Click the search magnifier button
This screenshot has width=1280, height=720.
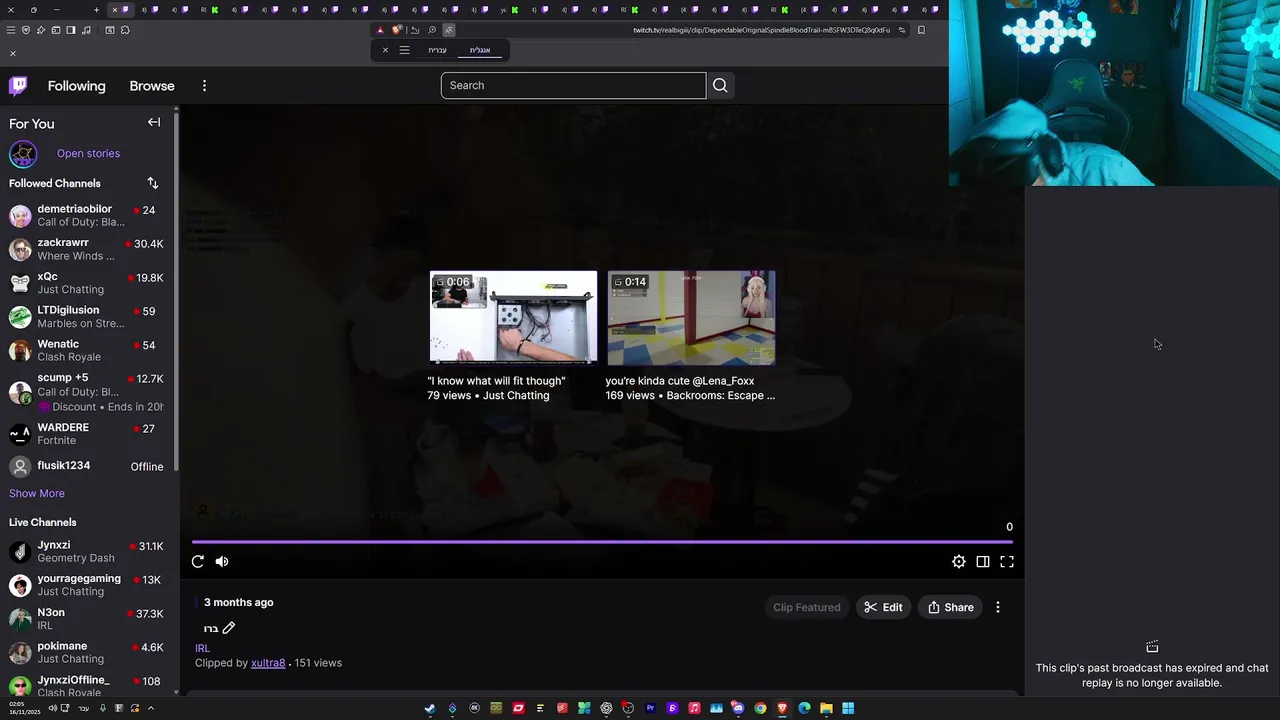click(720, 85)
